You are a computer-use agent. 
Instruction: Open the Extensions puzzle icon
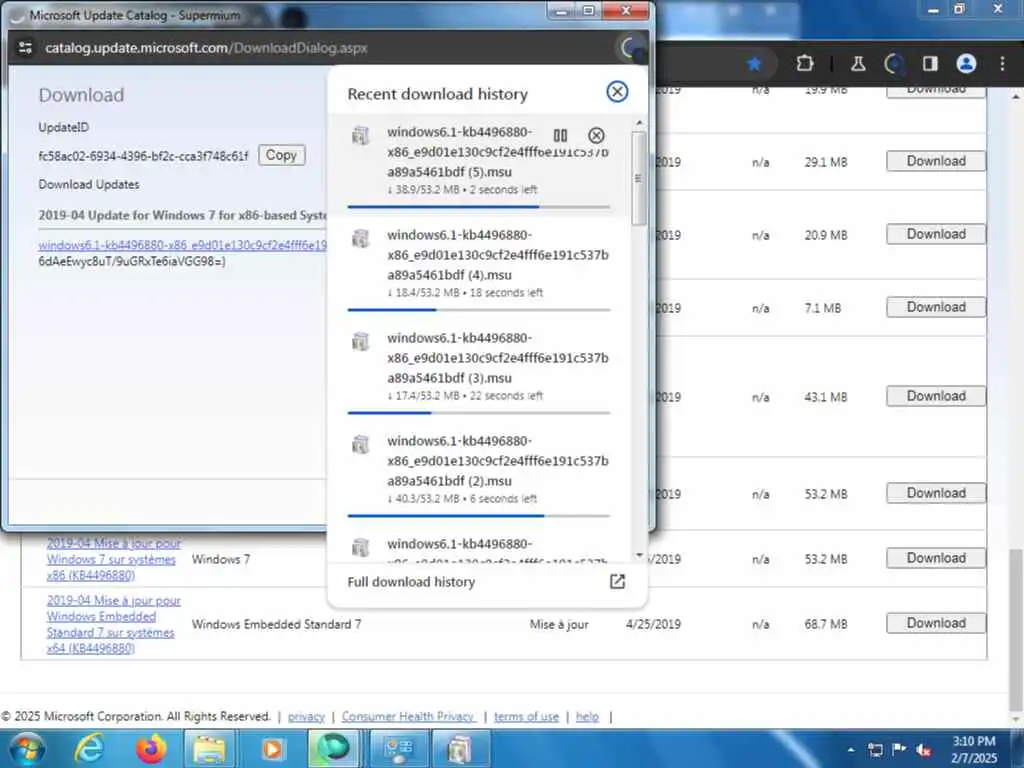click(805, 63)
